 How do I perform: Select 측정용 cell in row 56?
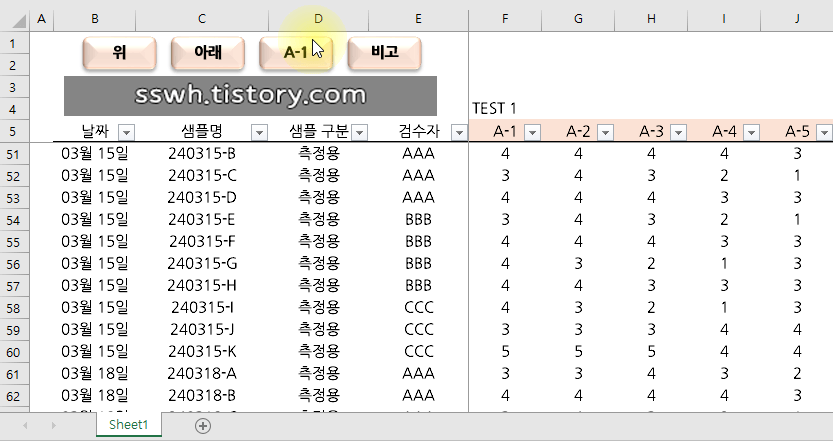[318, 264]
